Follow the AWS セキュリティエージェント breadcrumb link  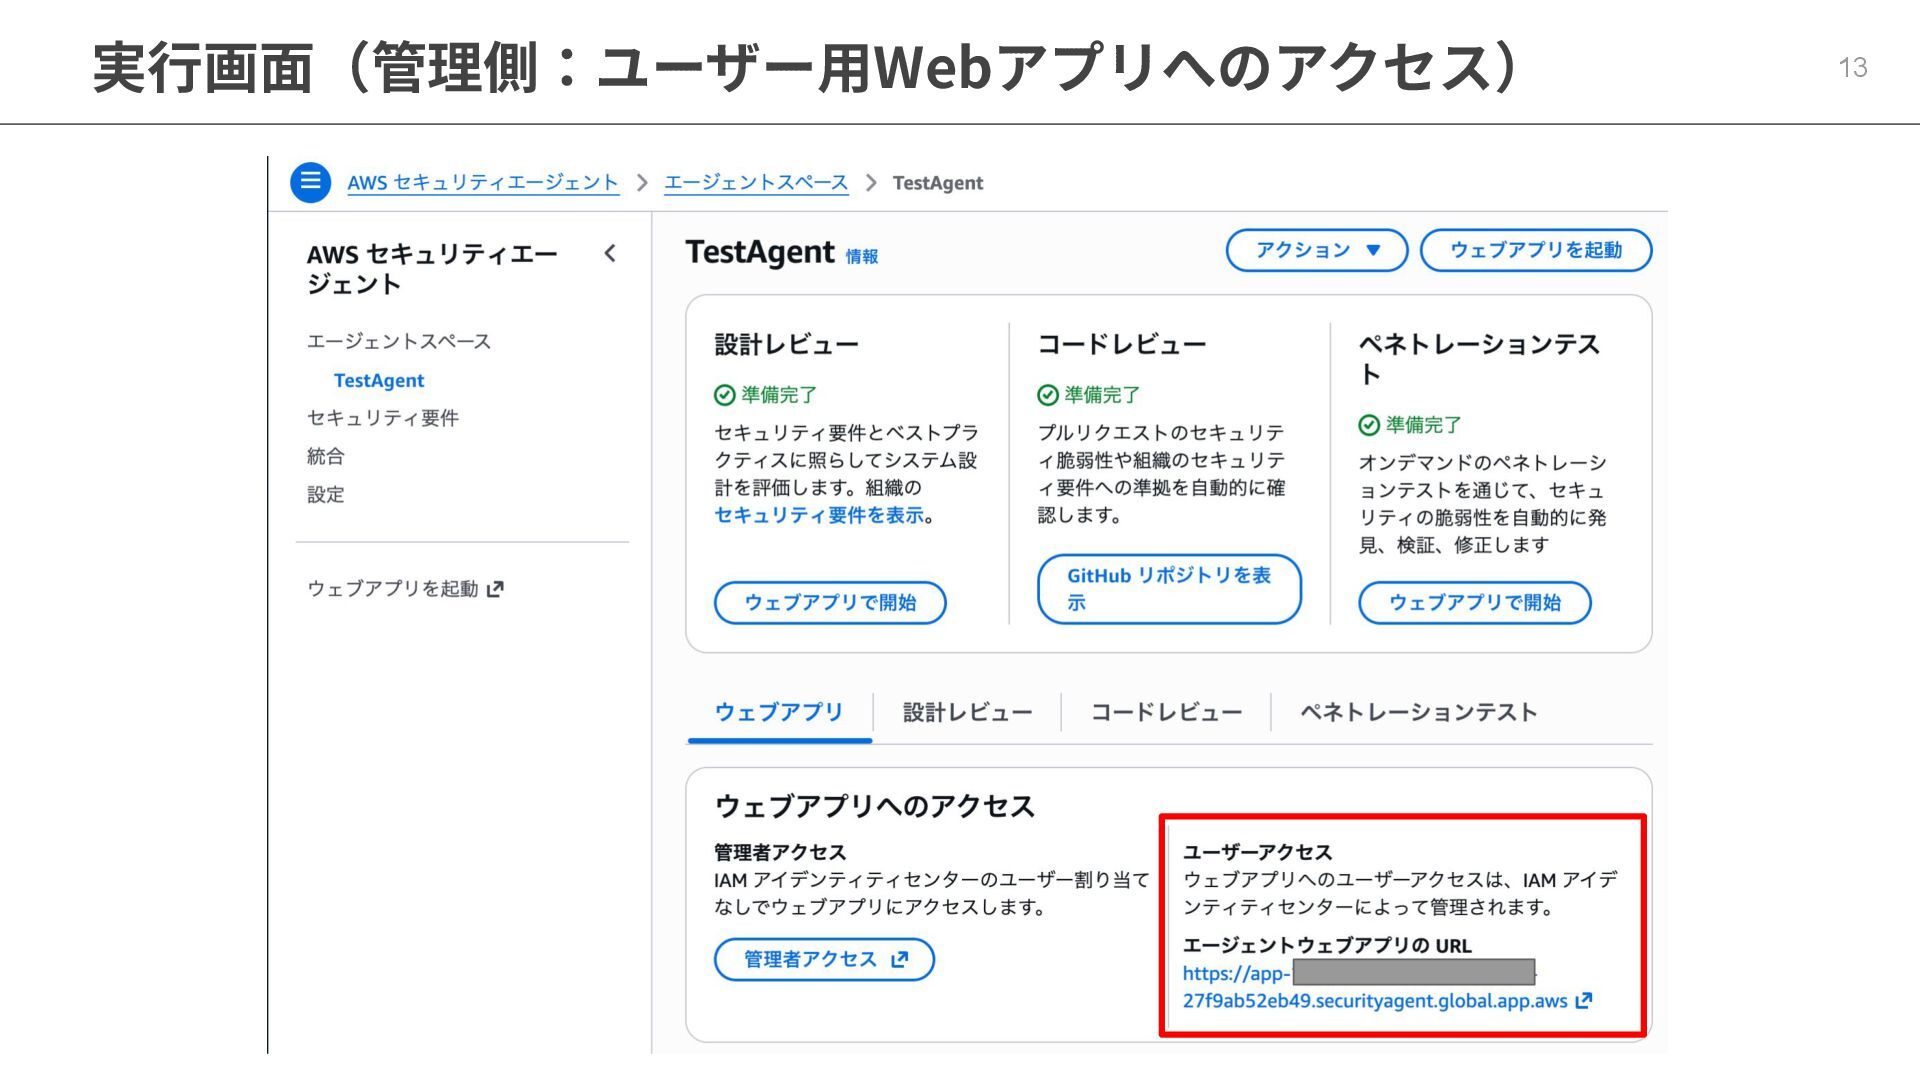point(483,183)
